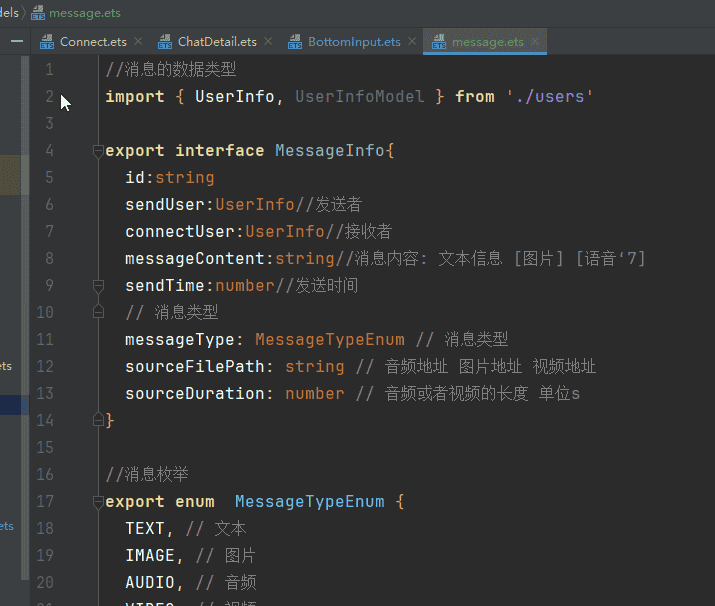Close the BottomInput.ets tab

(x=412, y=42)
